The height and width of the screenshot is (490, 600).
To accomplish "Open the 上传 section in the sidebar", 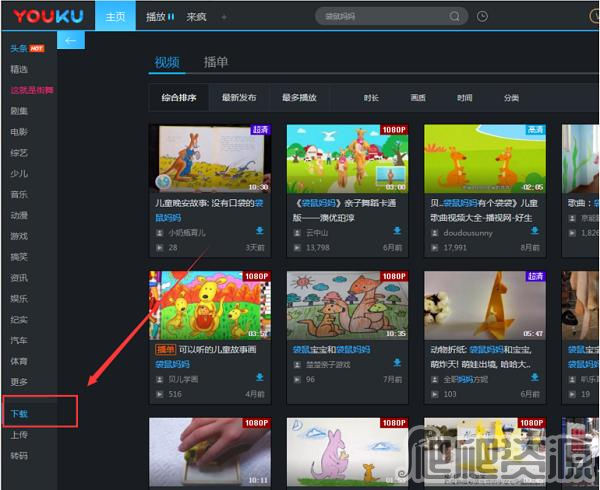I will (19, 435).
